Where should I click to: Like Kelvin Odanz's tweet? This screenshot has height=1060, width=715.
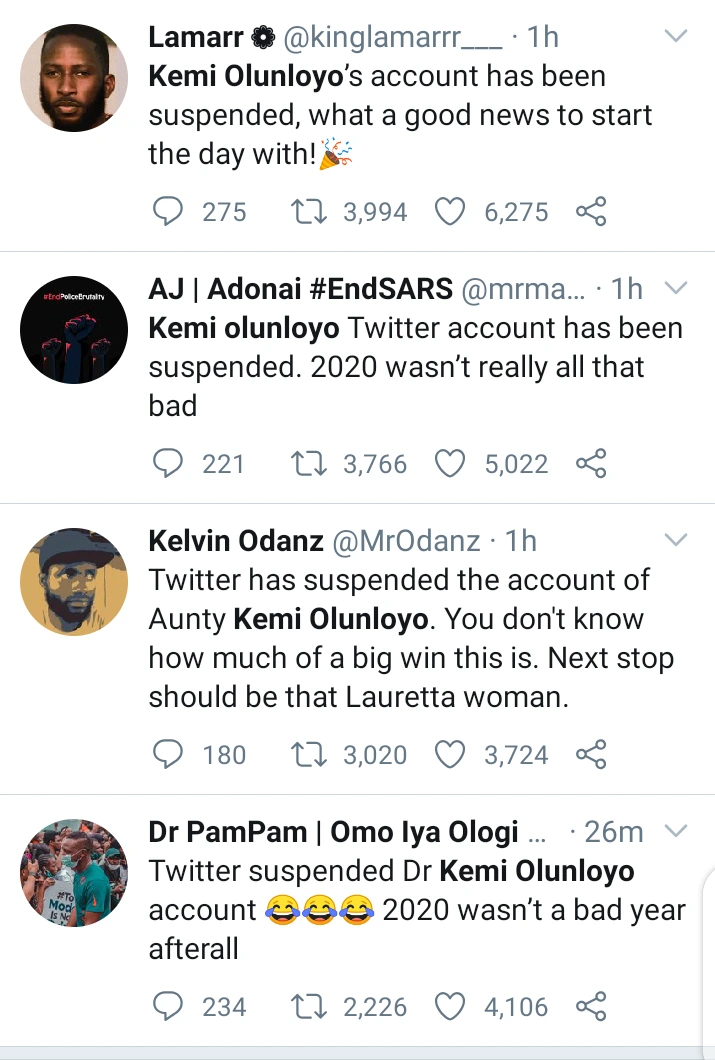(x=451, y=754)
